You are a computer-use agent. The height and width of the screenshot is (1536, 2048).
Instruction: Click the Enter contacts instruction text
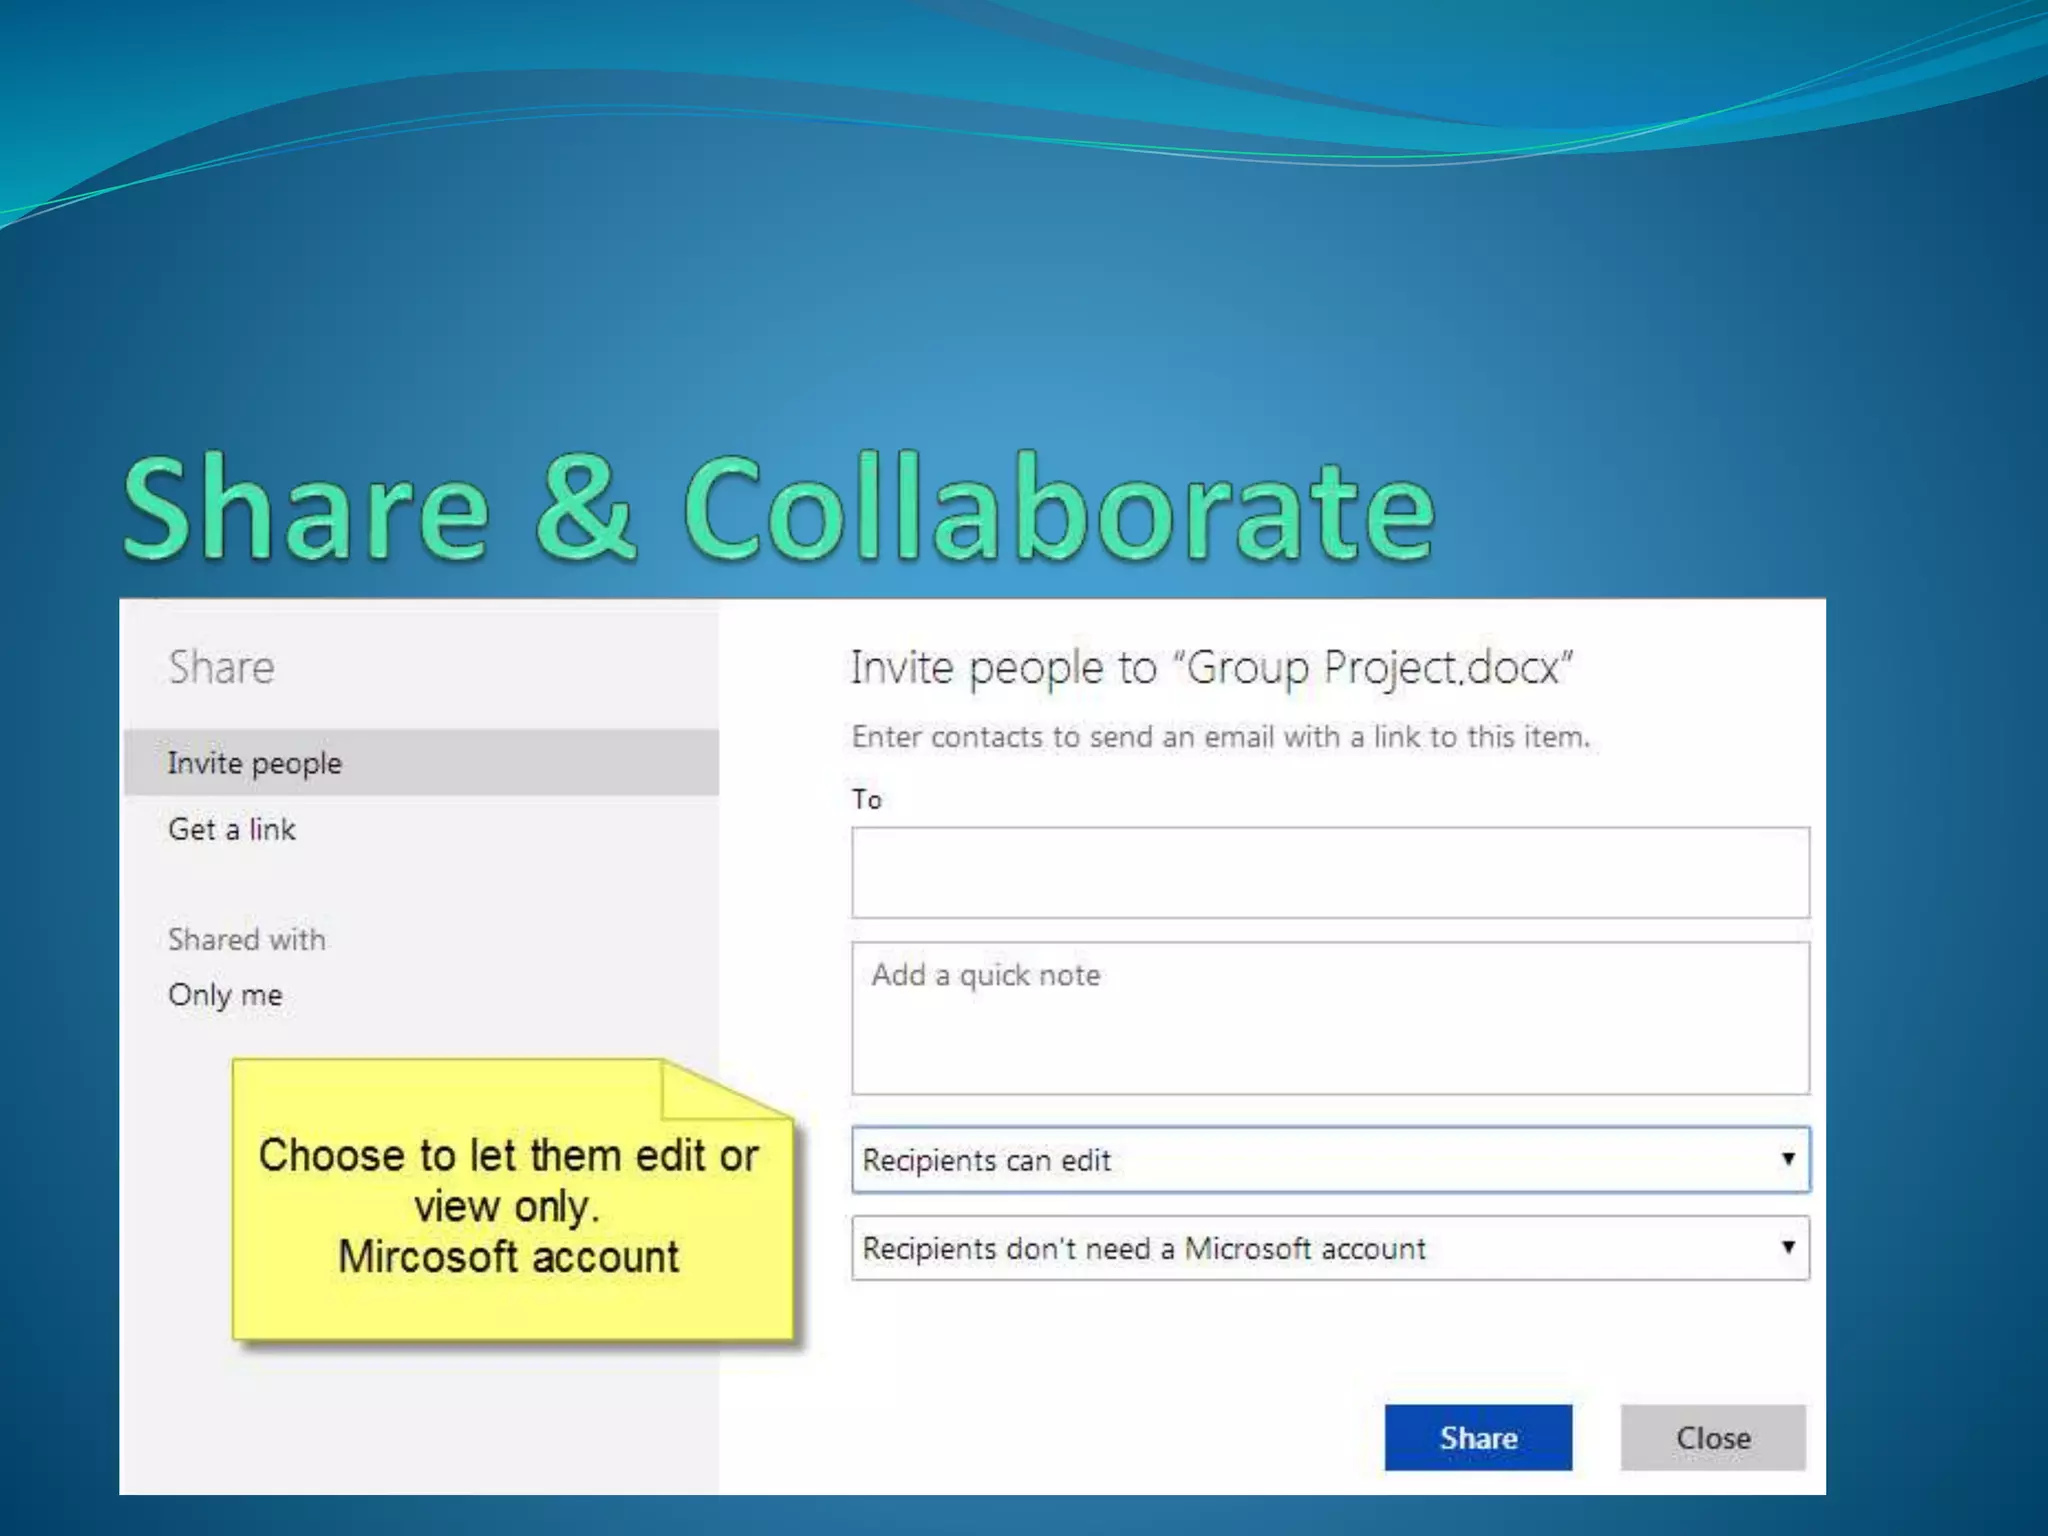coord(1220,737)
